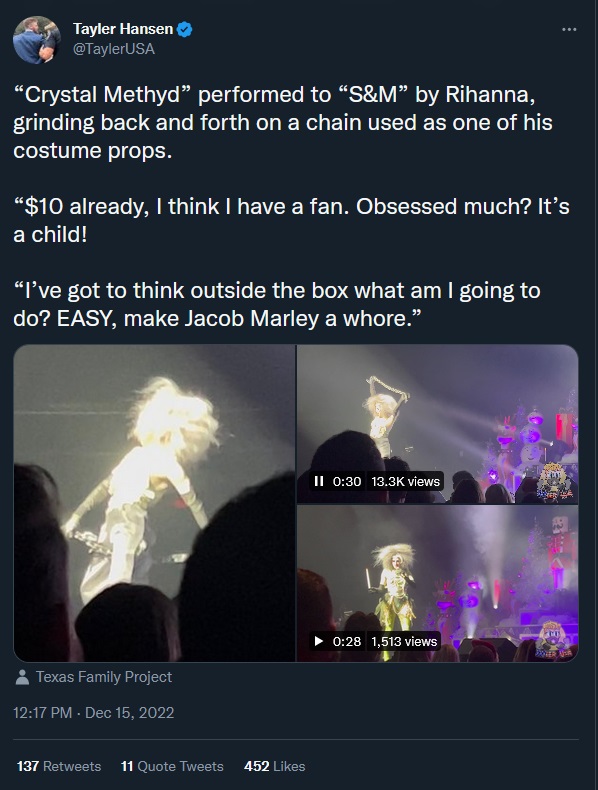Click the Texas Family Project person icon
Screen dimensions: 598x790
22,677
